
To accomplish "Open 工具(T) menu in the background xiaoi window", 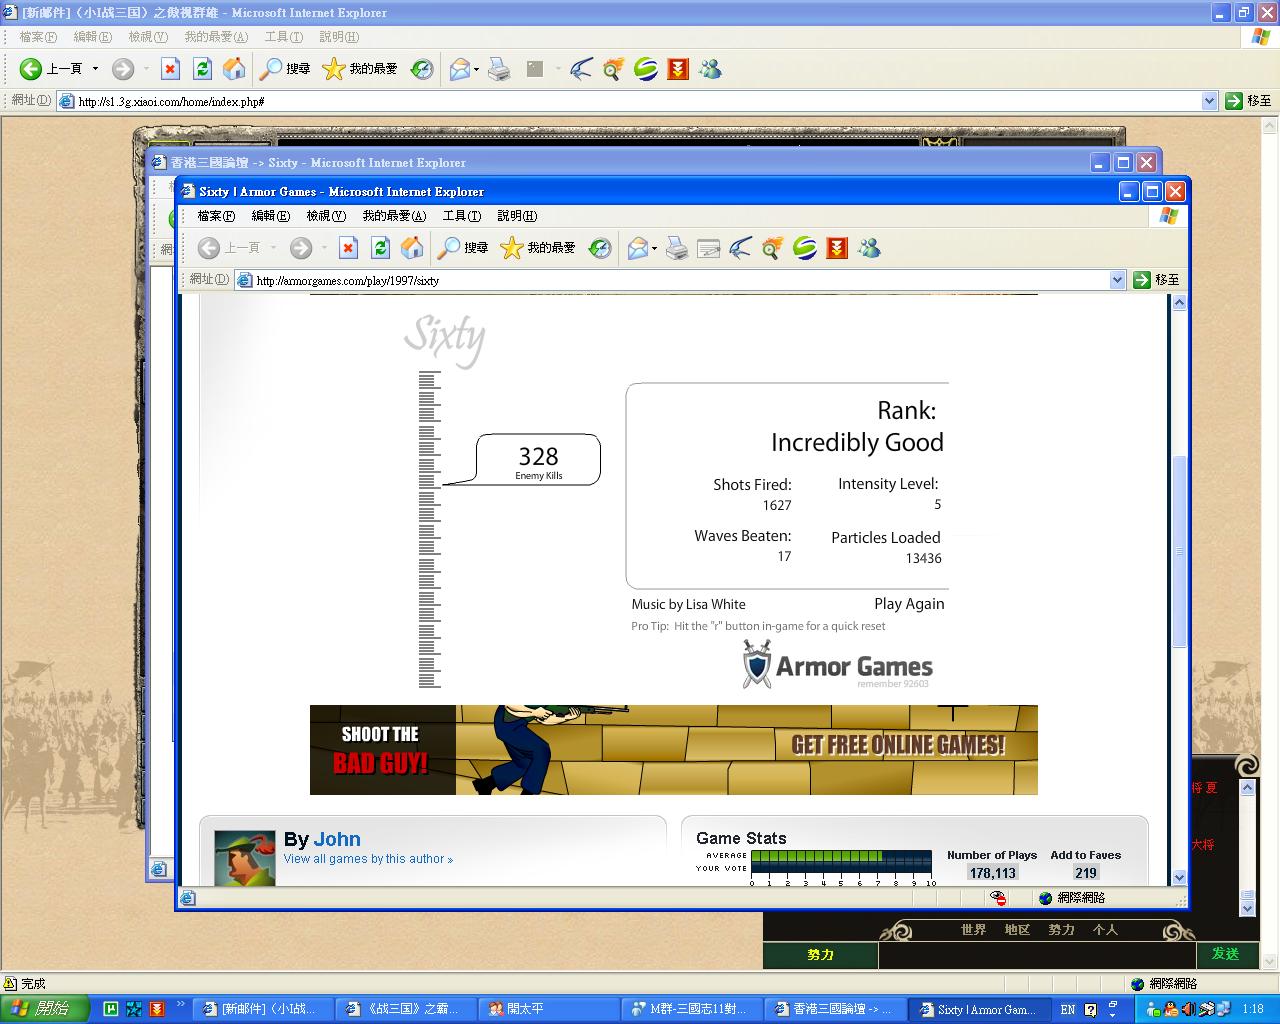I will click(x=283, y=37).
